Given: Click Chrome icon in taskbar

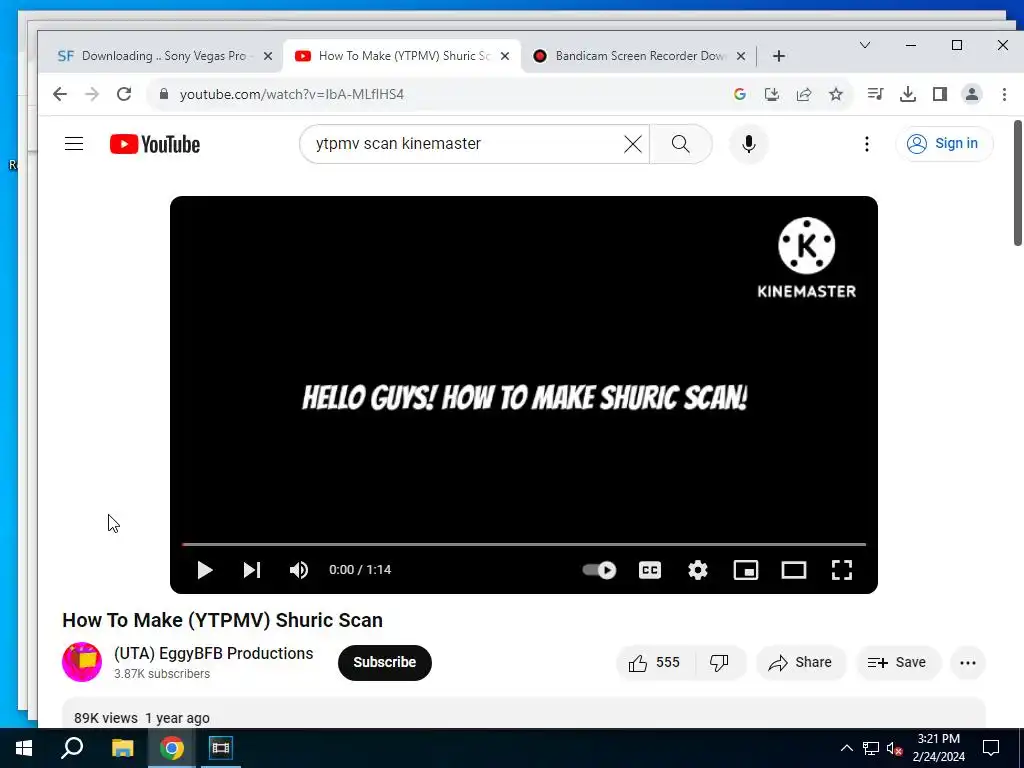Looking at the screenshot, I should point(171,748).
